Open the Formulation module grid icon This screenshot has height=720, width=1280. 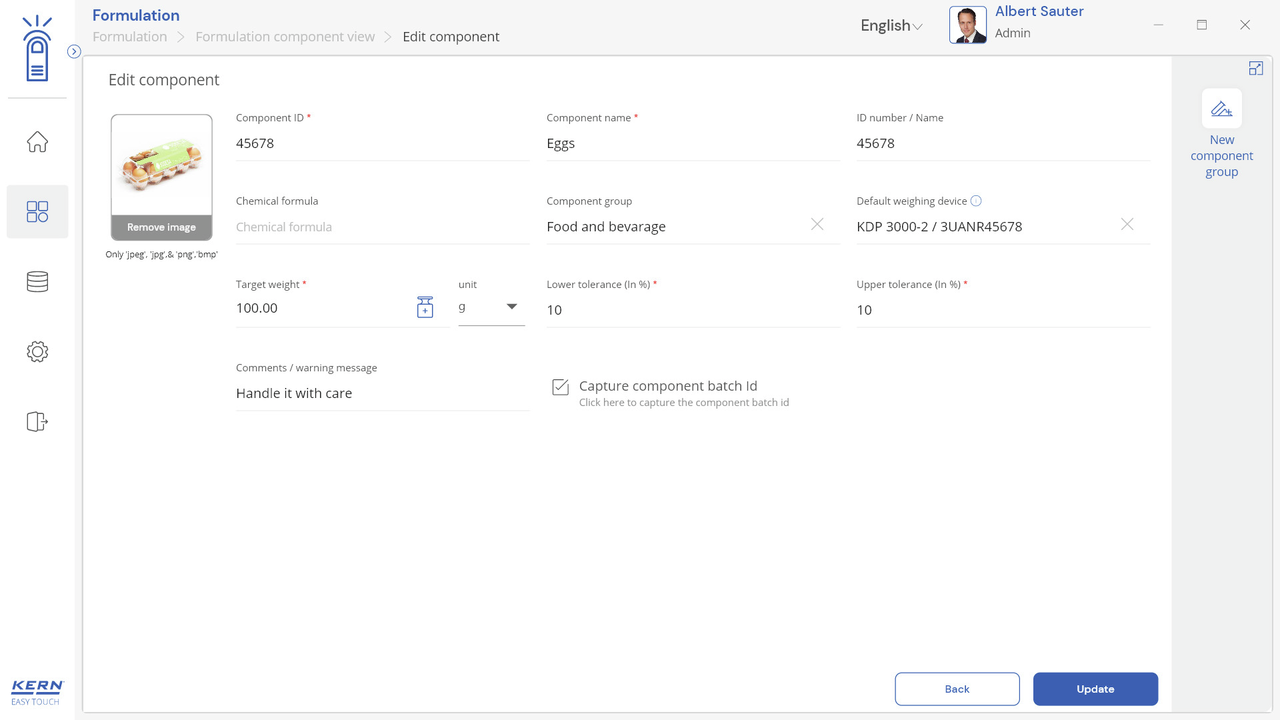pyautogui.click(x=37, y=212)
